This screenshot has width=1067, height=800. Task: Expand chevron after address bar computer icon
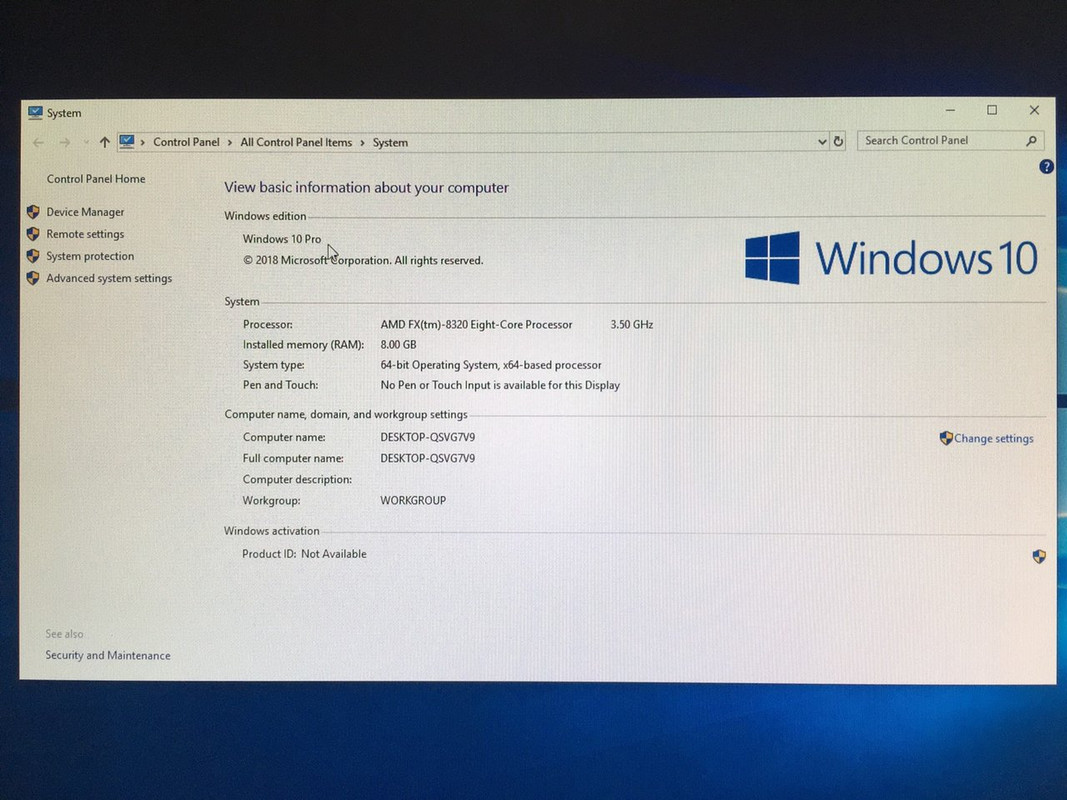[143, 142]
